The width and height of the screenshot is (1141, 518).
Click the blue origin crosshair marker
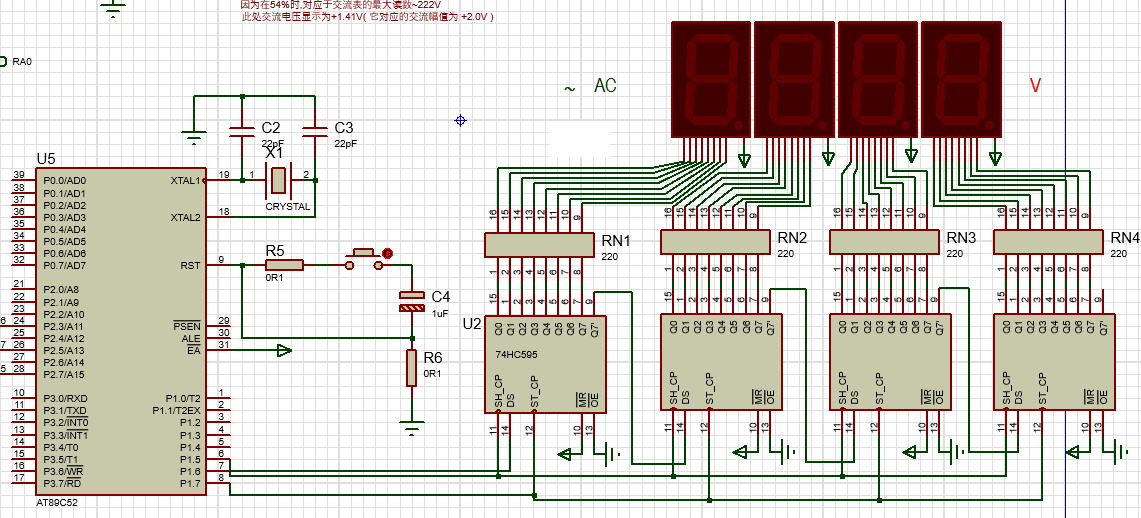pos(460,120)
